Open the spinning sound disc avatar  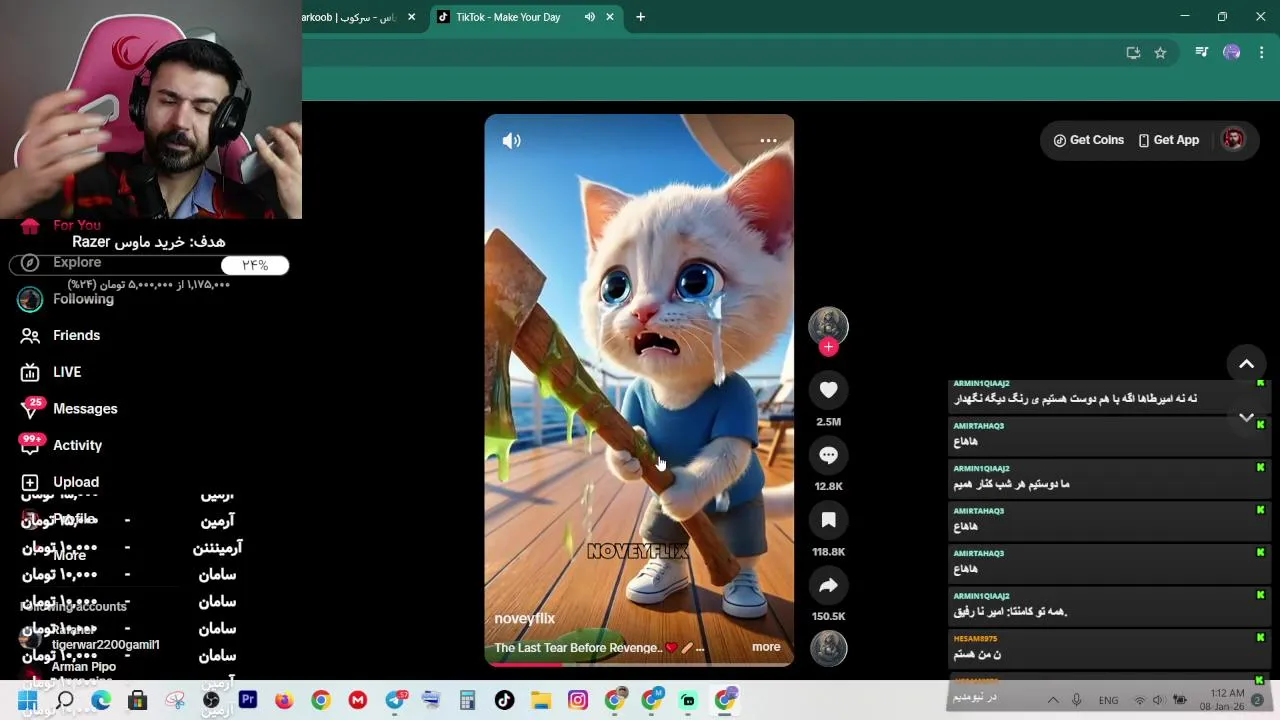[x=828, y=648]
